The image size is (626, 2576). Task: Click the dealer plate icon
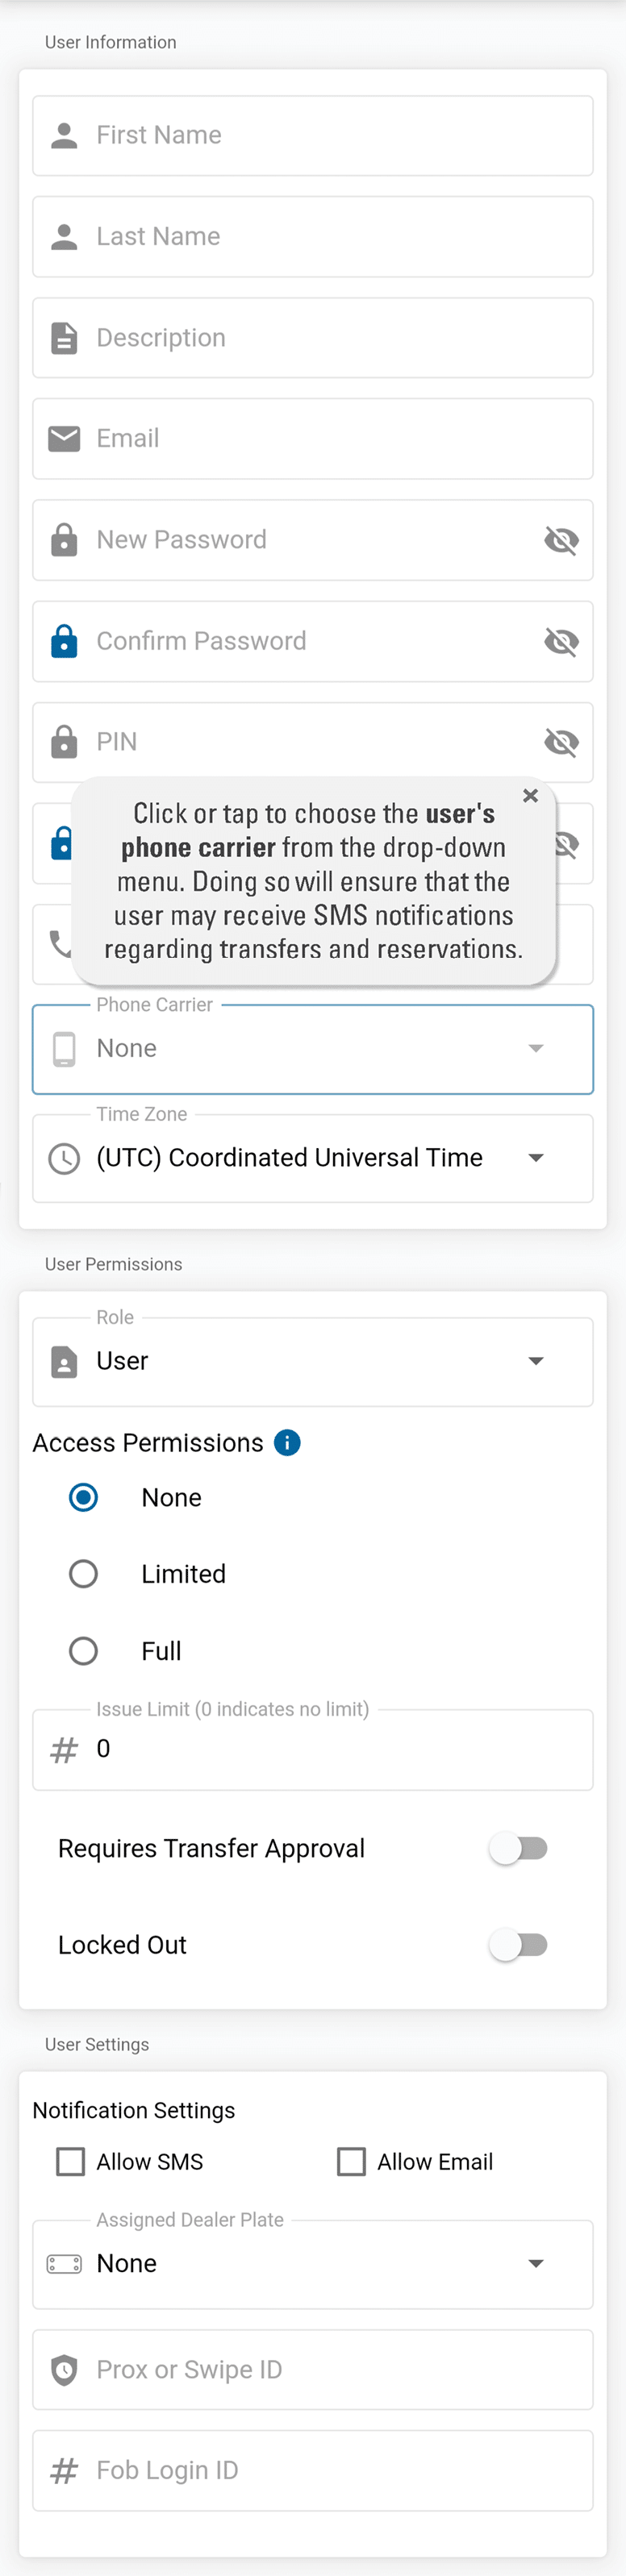click(64, 2263)
